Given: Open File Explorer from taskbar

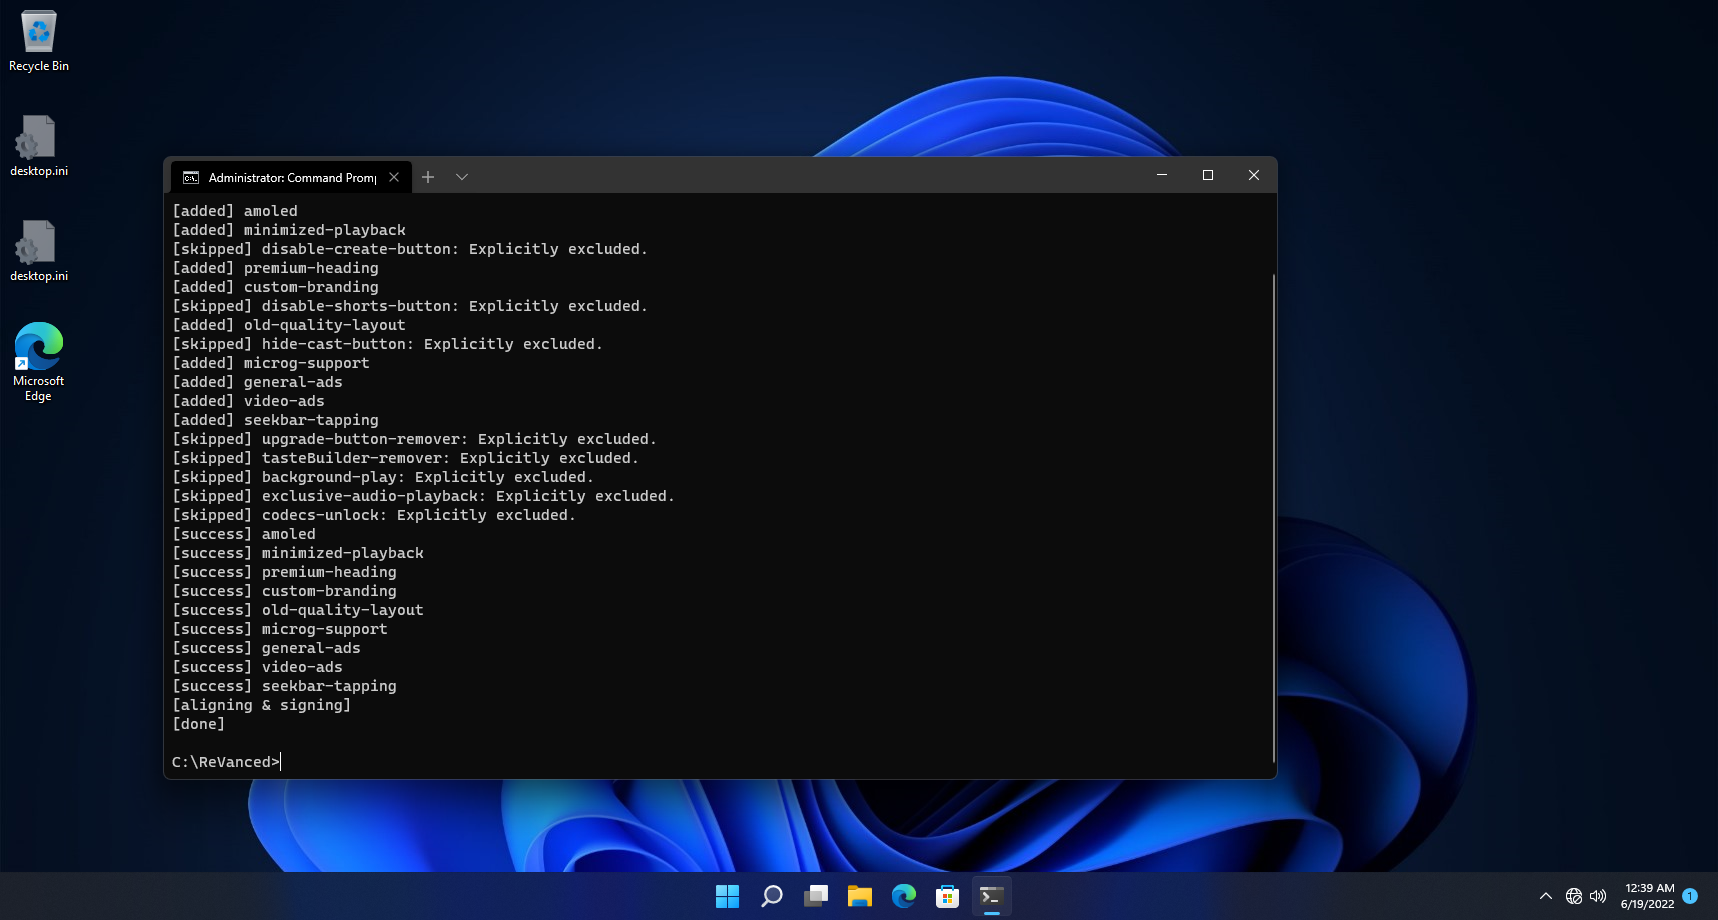Looking at the screenshot, I should tap(860, 896).
